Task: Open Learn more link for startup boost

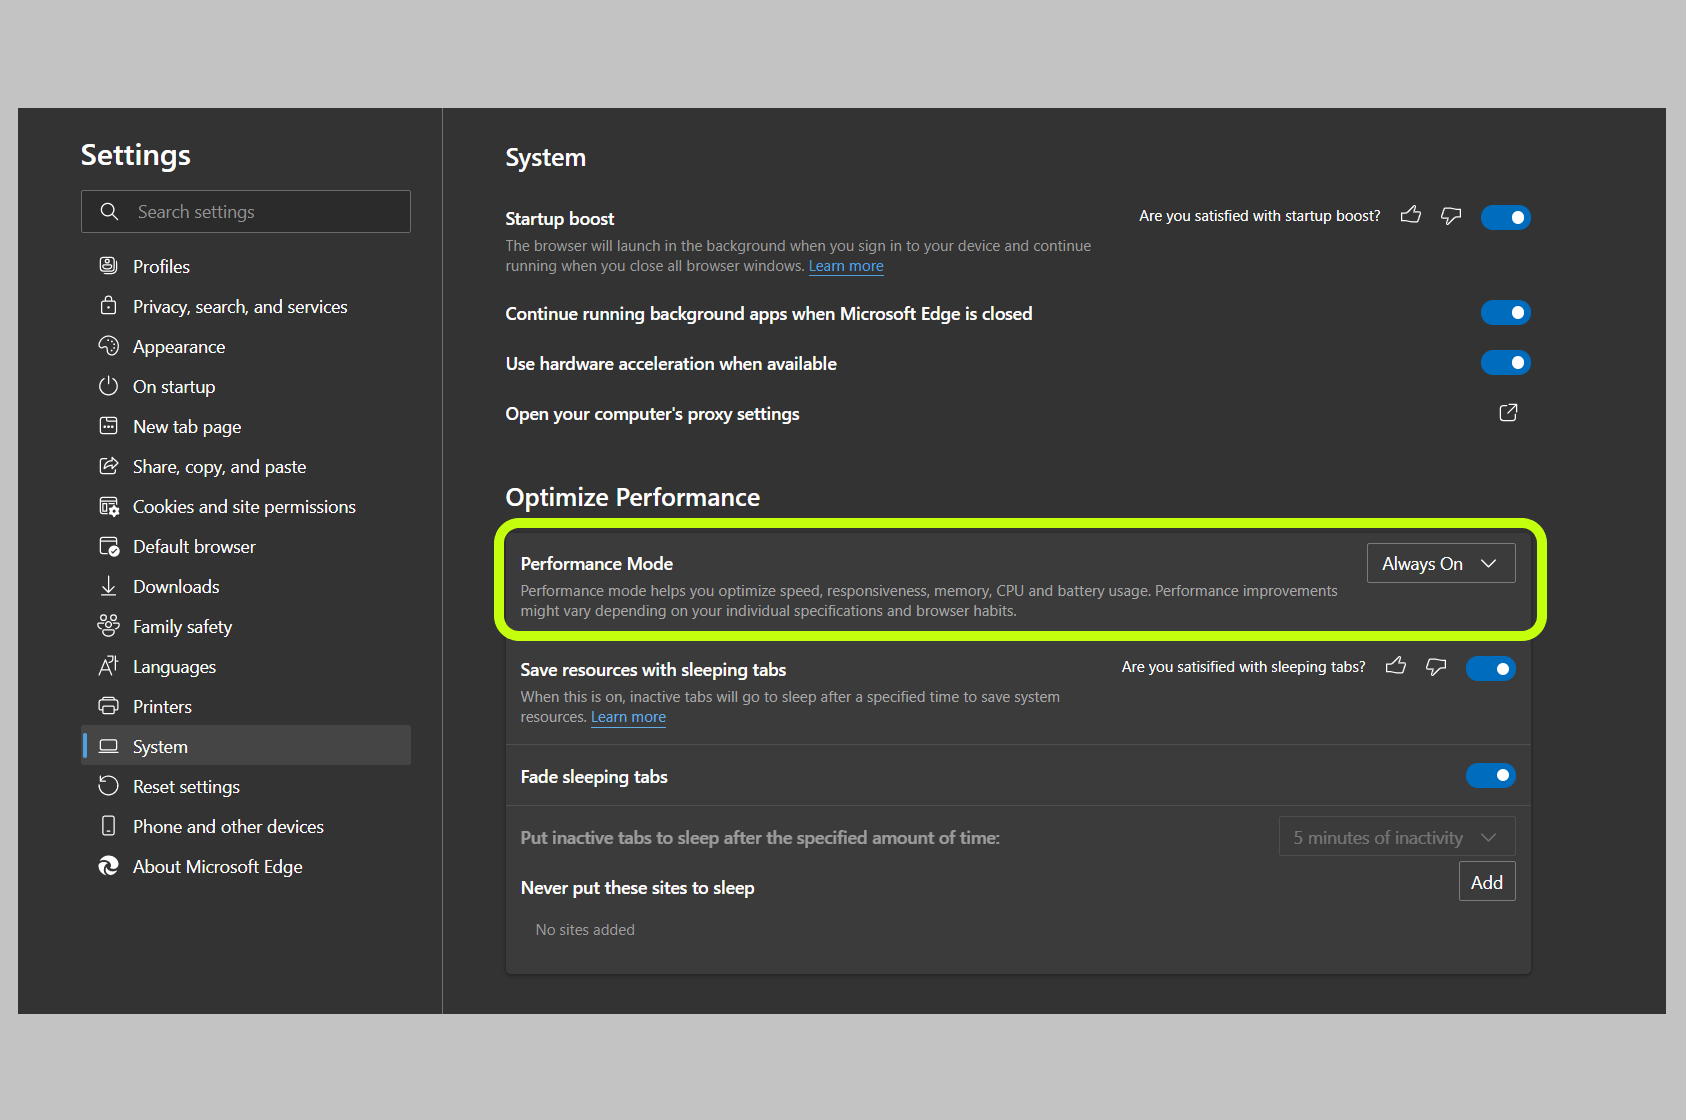Action: pyautogui.click(x=846, y=266)
